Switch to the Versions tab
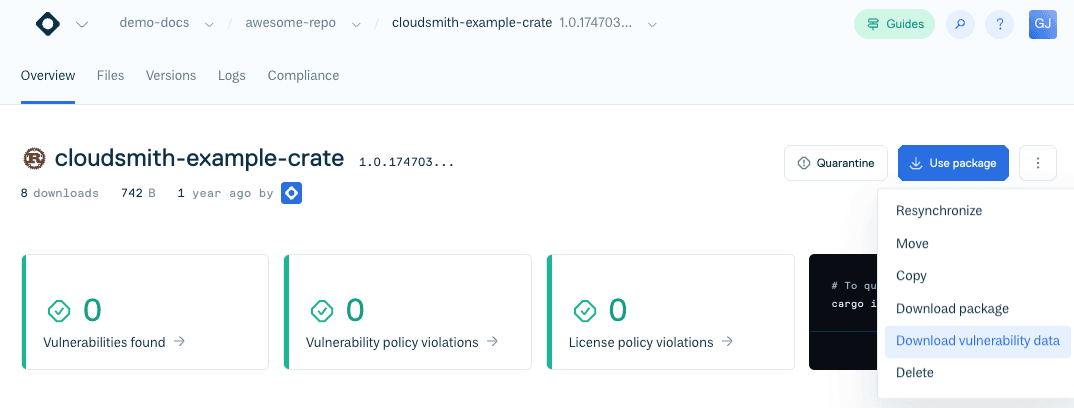 (x=171, y=76)
